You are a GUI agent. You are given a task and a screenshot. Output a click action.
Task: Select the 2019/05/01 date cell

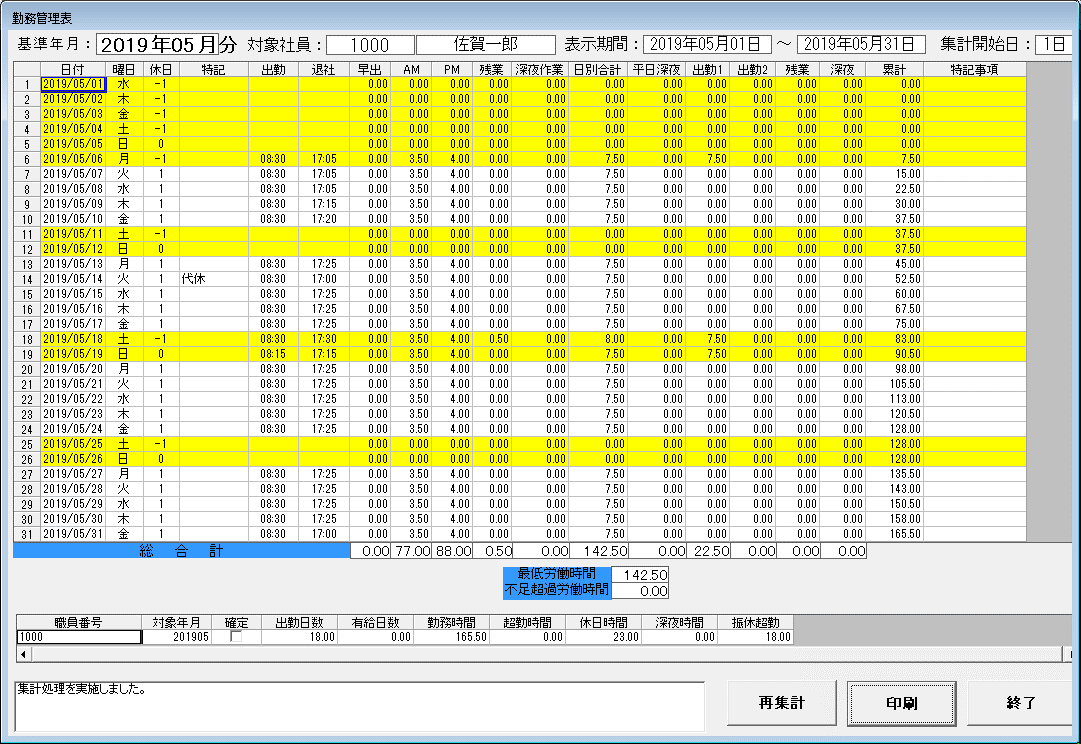(x=72, y=84)
